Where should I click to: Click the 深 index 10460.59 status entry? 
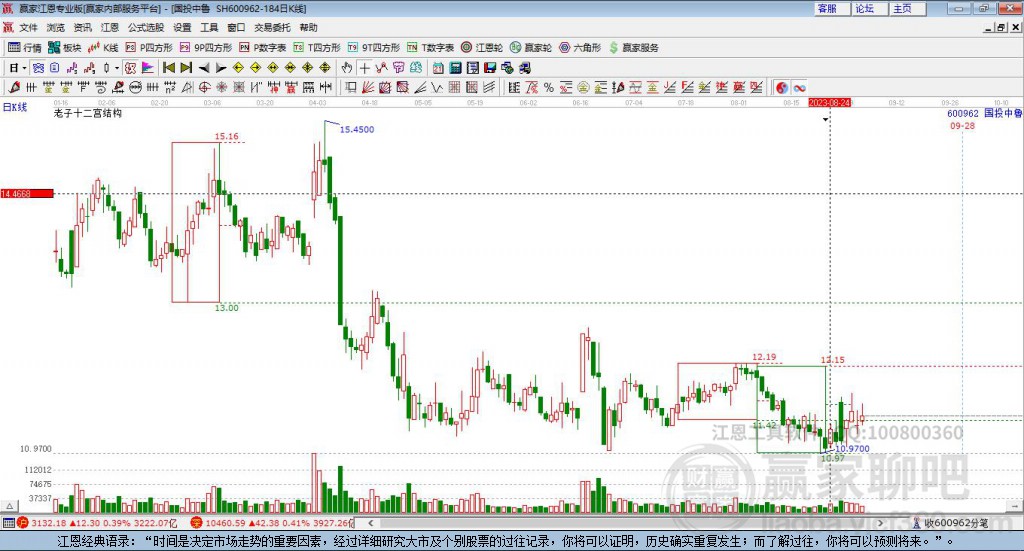(x=273, y=523)
